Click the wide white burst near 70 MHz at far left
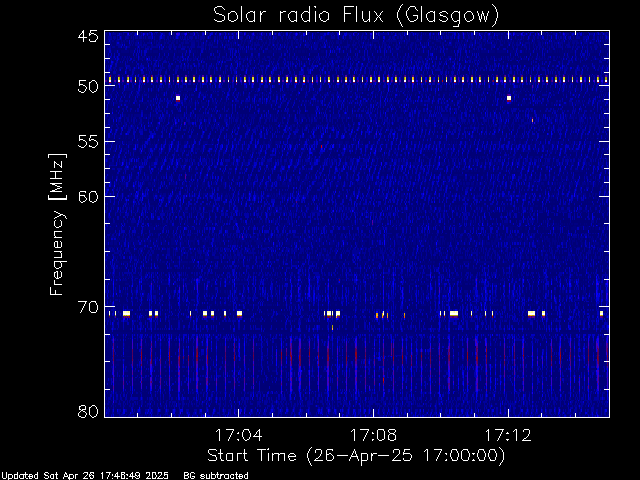Viewport: 640px width, 480px height. point(127,313)
